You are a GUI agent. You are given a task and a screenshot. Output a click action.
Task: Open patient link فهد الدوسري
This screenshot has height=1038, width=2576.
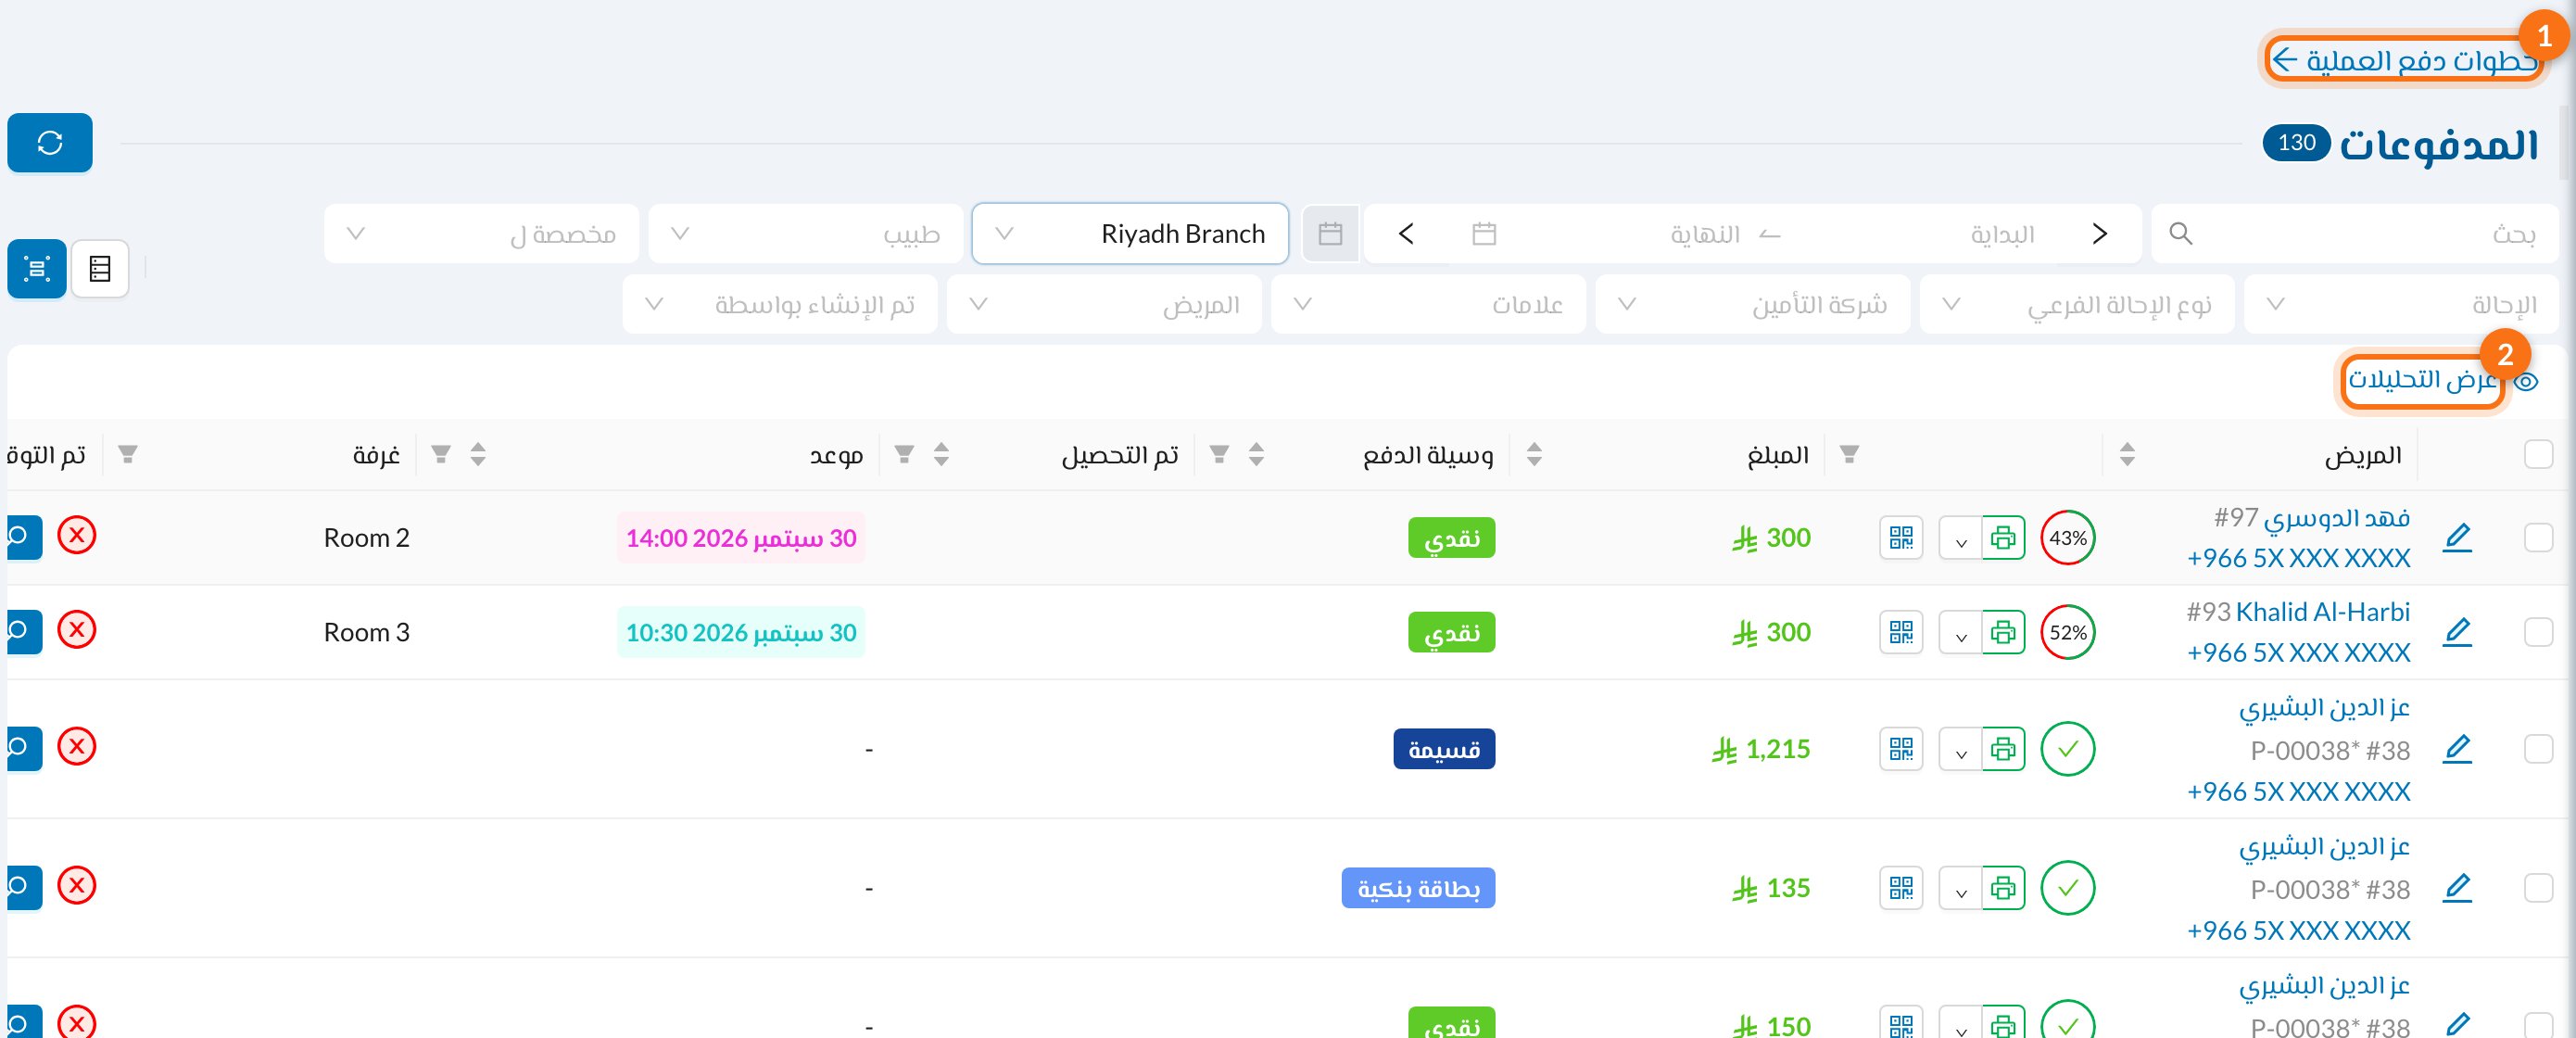pos(2336,518)
